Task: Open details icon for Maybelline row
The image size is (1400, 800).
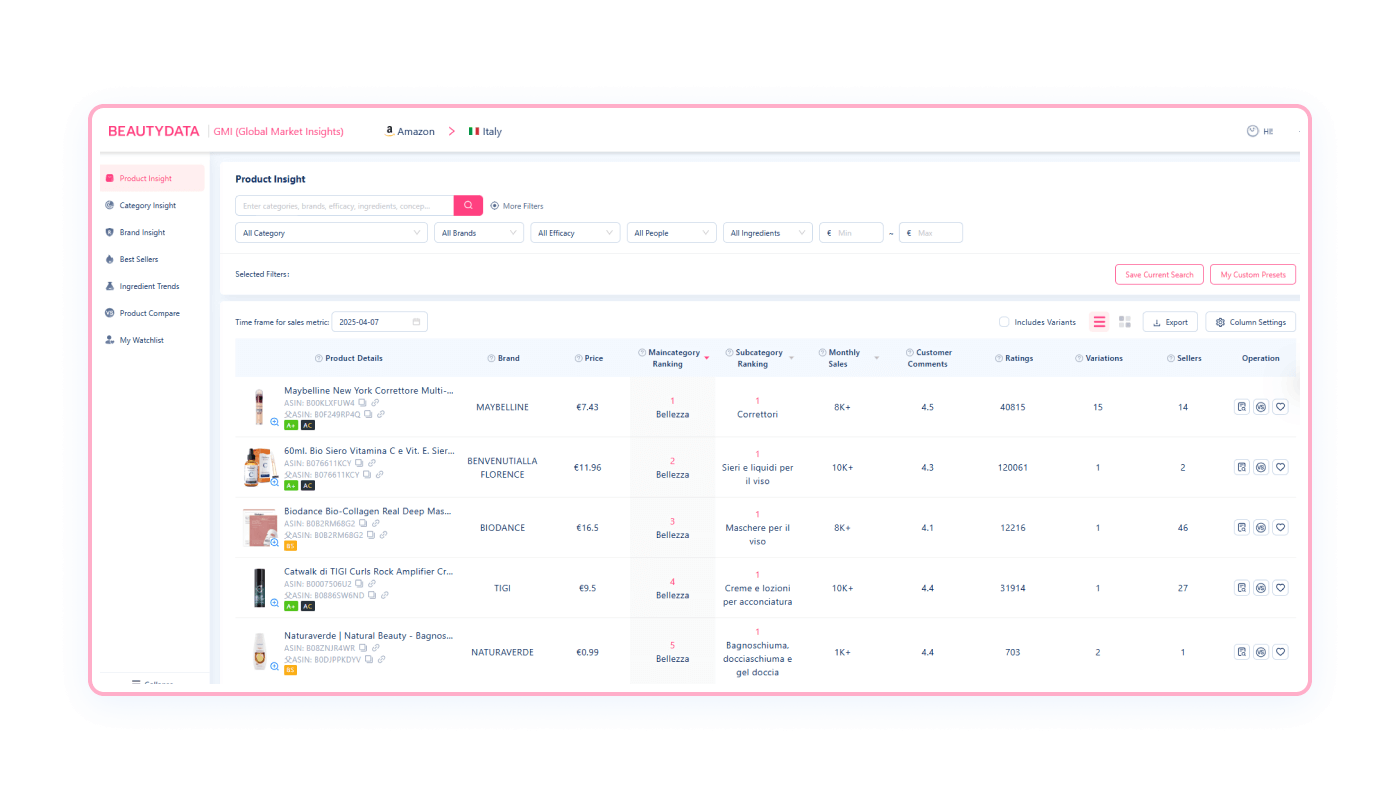Action: [1241, 407]
